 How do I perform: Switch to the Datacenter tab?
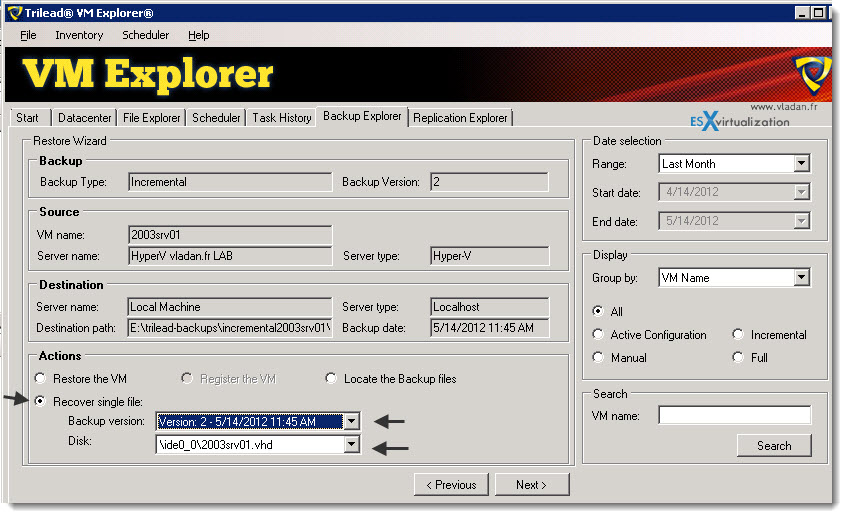[84, 118]
